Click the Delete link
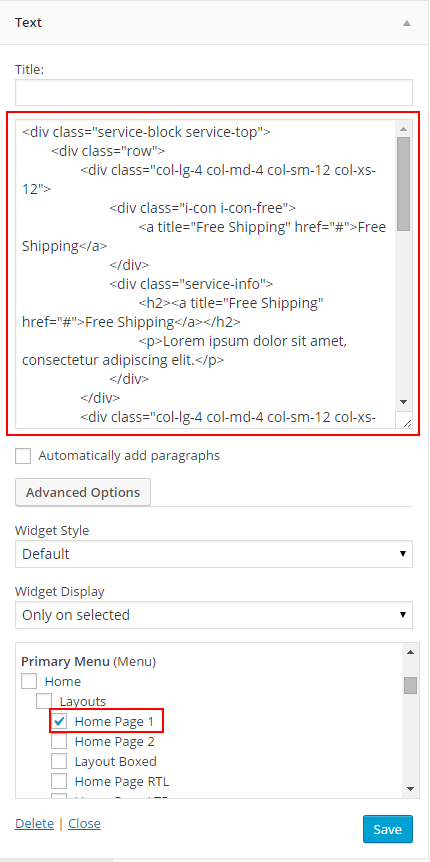Screen dimensions: 430x862 [x=35, y=824]
